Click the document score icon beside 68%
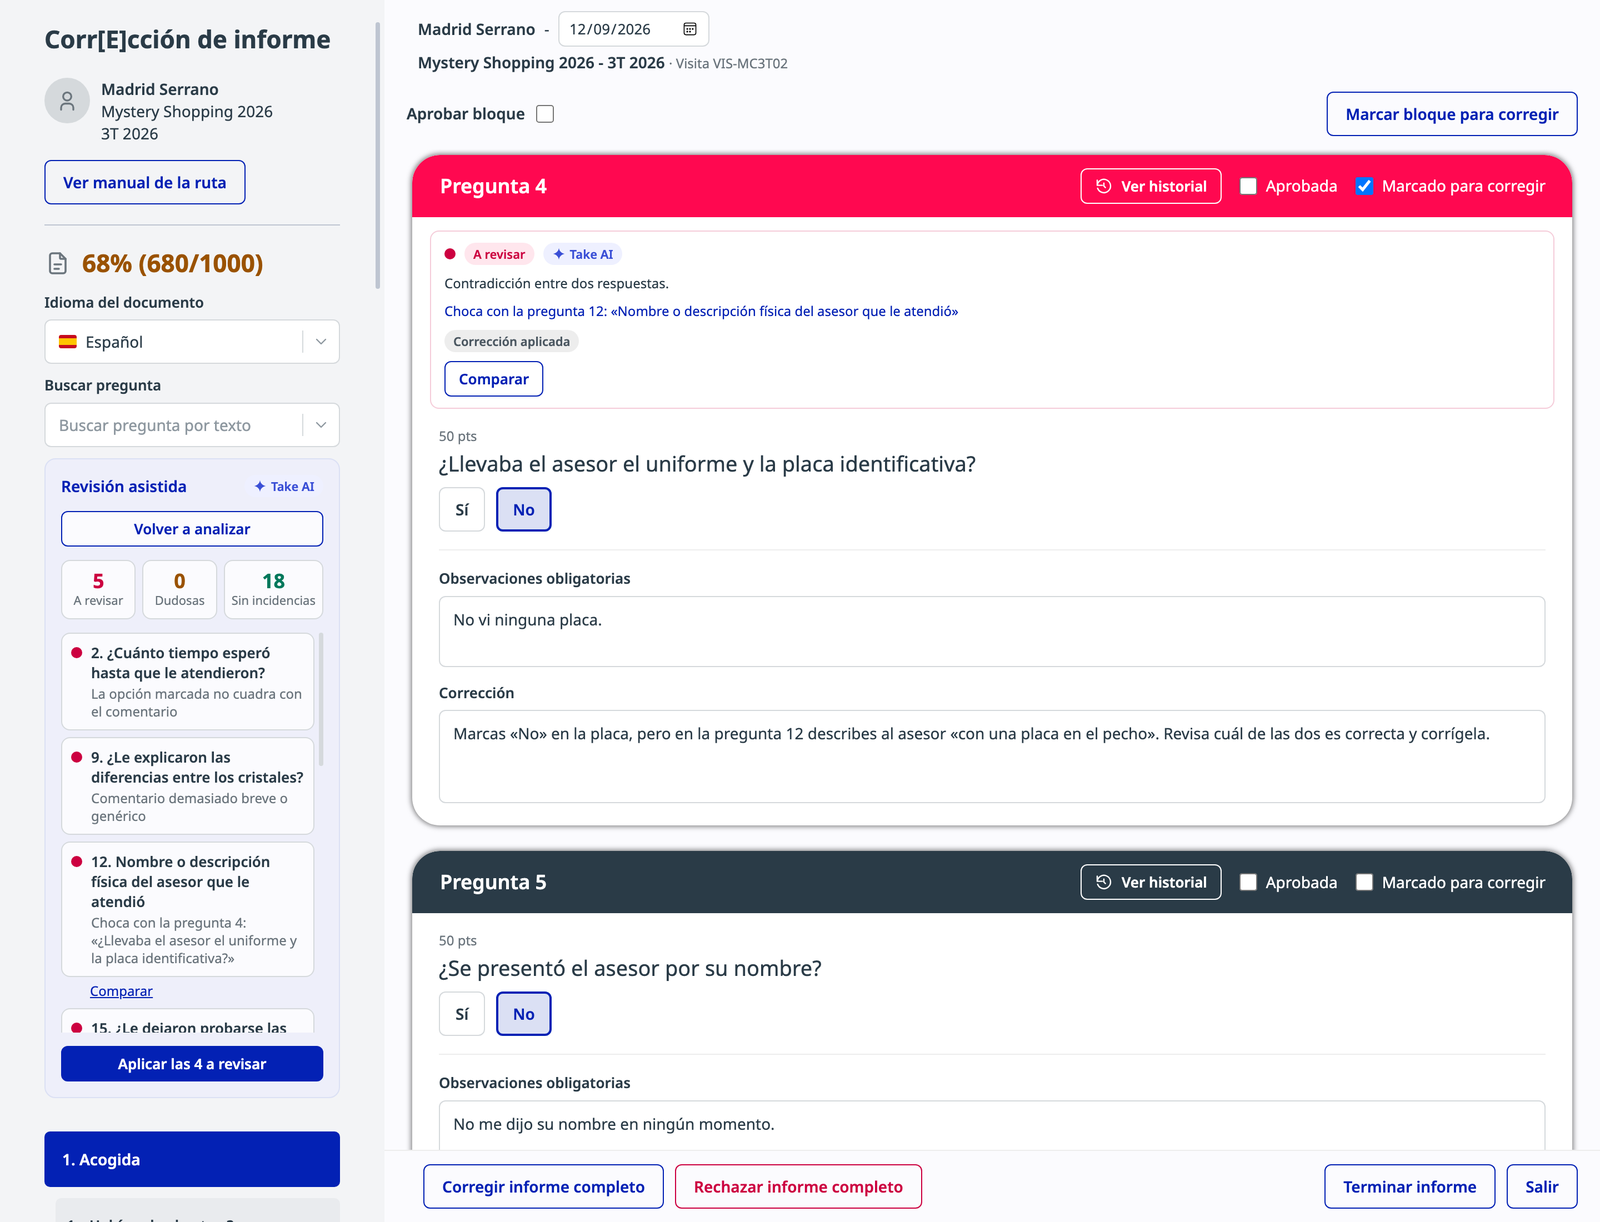 point(58,263)
